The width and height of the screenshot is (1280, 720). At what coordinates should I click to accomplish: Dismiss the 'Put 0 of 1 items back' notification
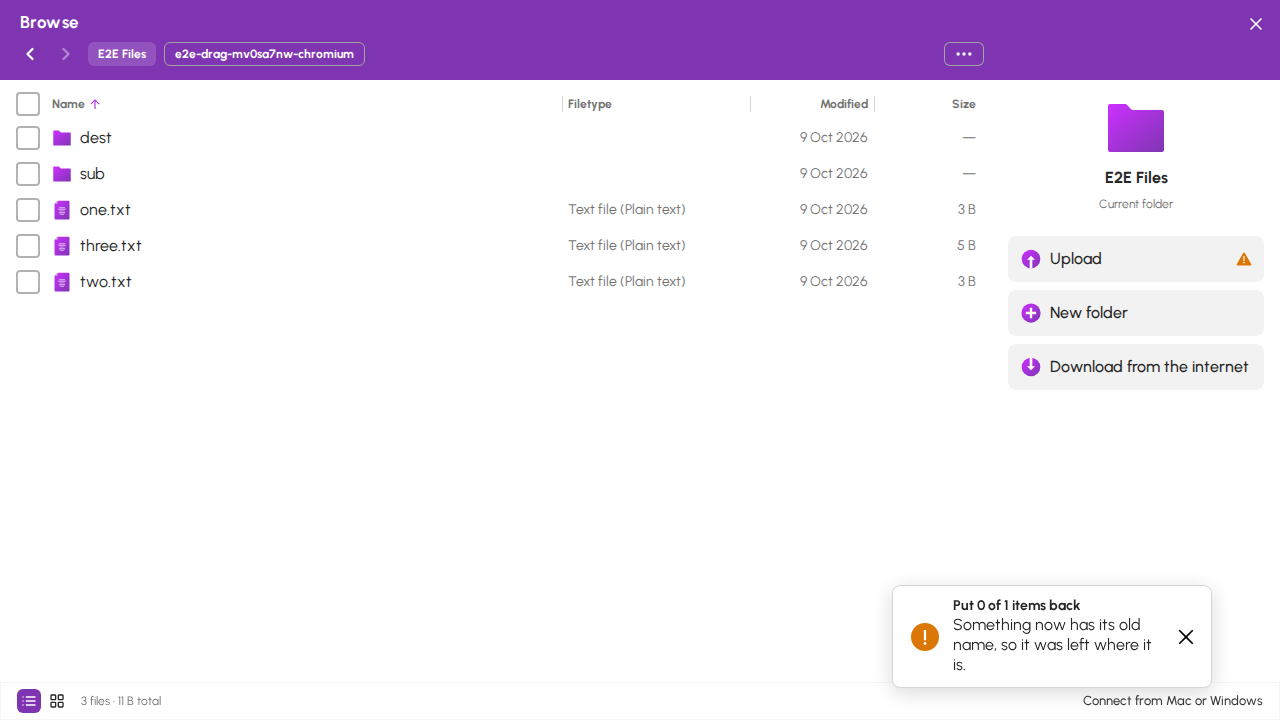coord(1186,637)
